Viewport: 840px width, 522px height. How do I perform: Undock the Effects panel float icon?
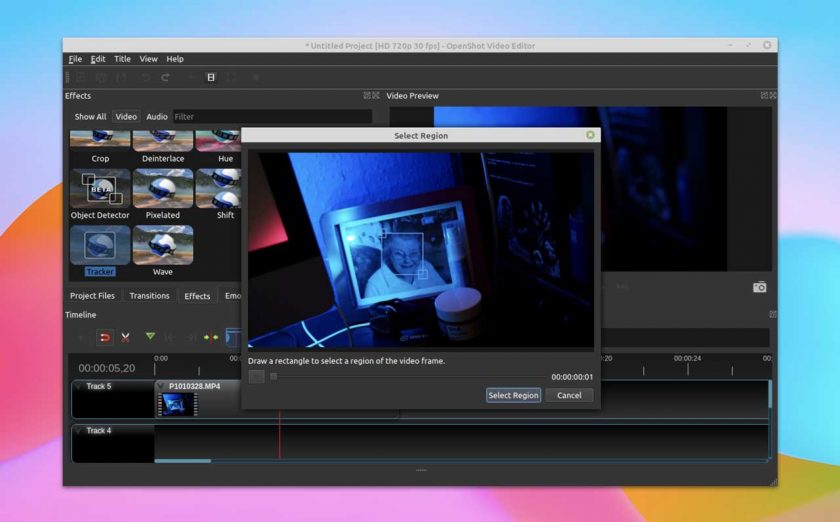pyautogui.click(x=367, y=95)
